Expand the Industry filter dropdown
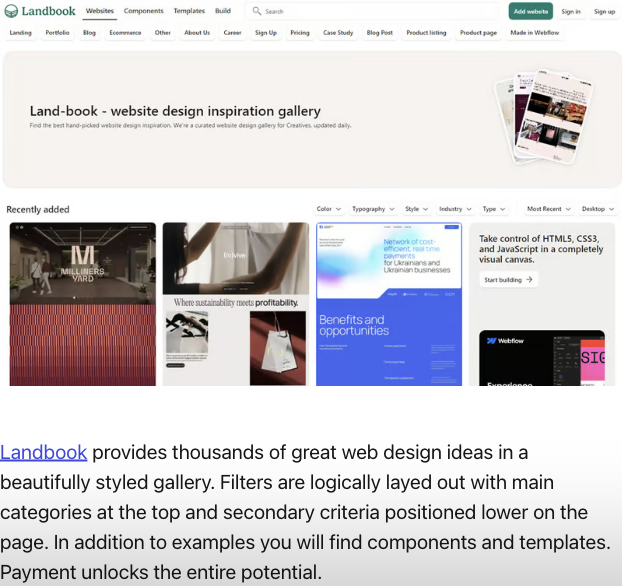This screenshot has height=586, width=622. click(x=455, y=209)
